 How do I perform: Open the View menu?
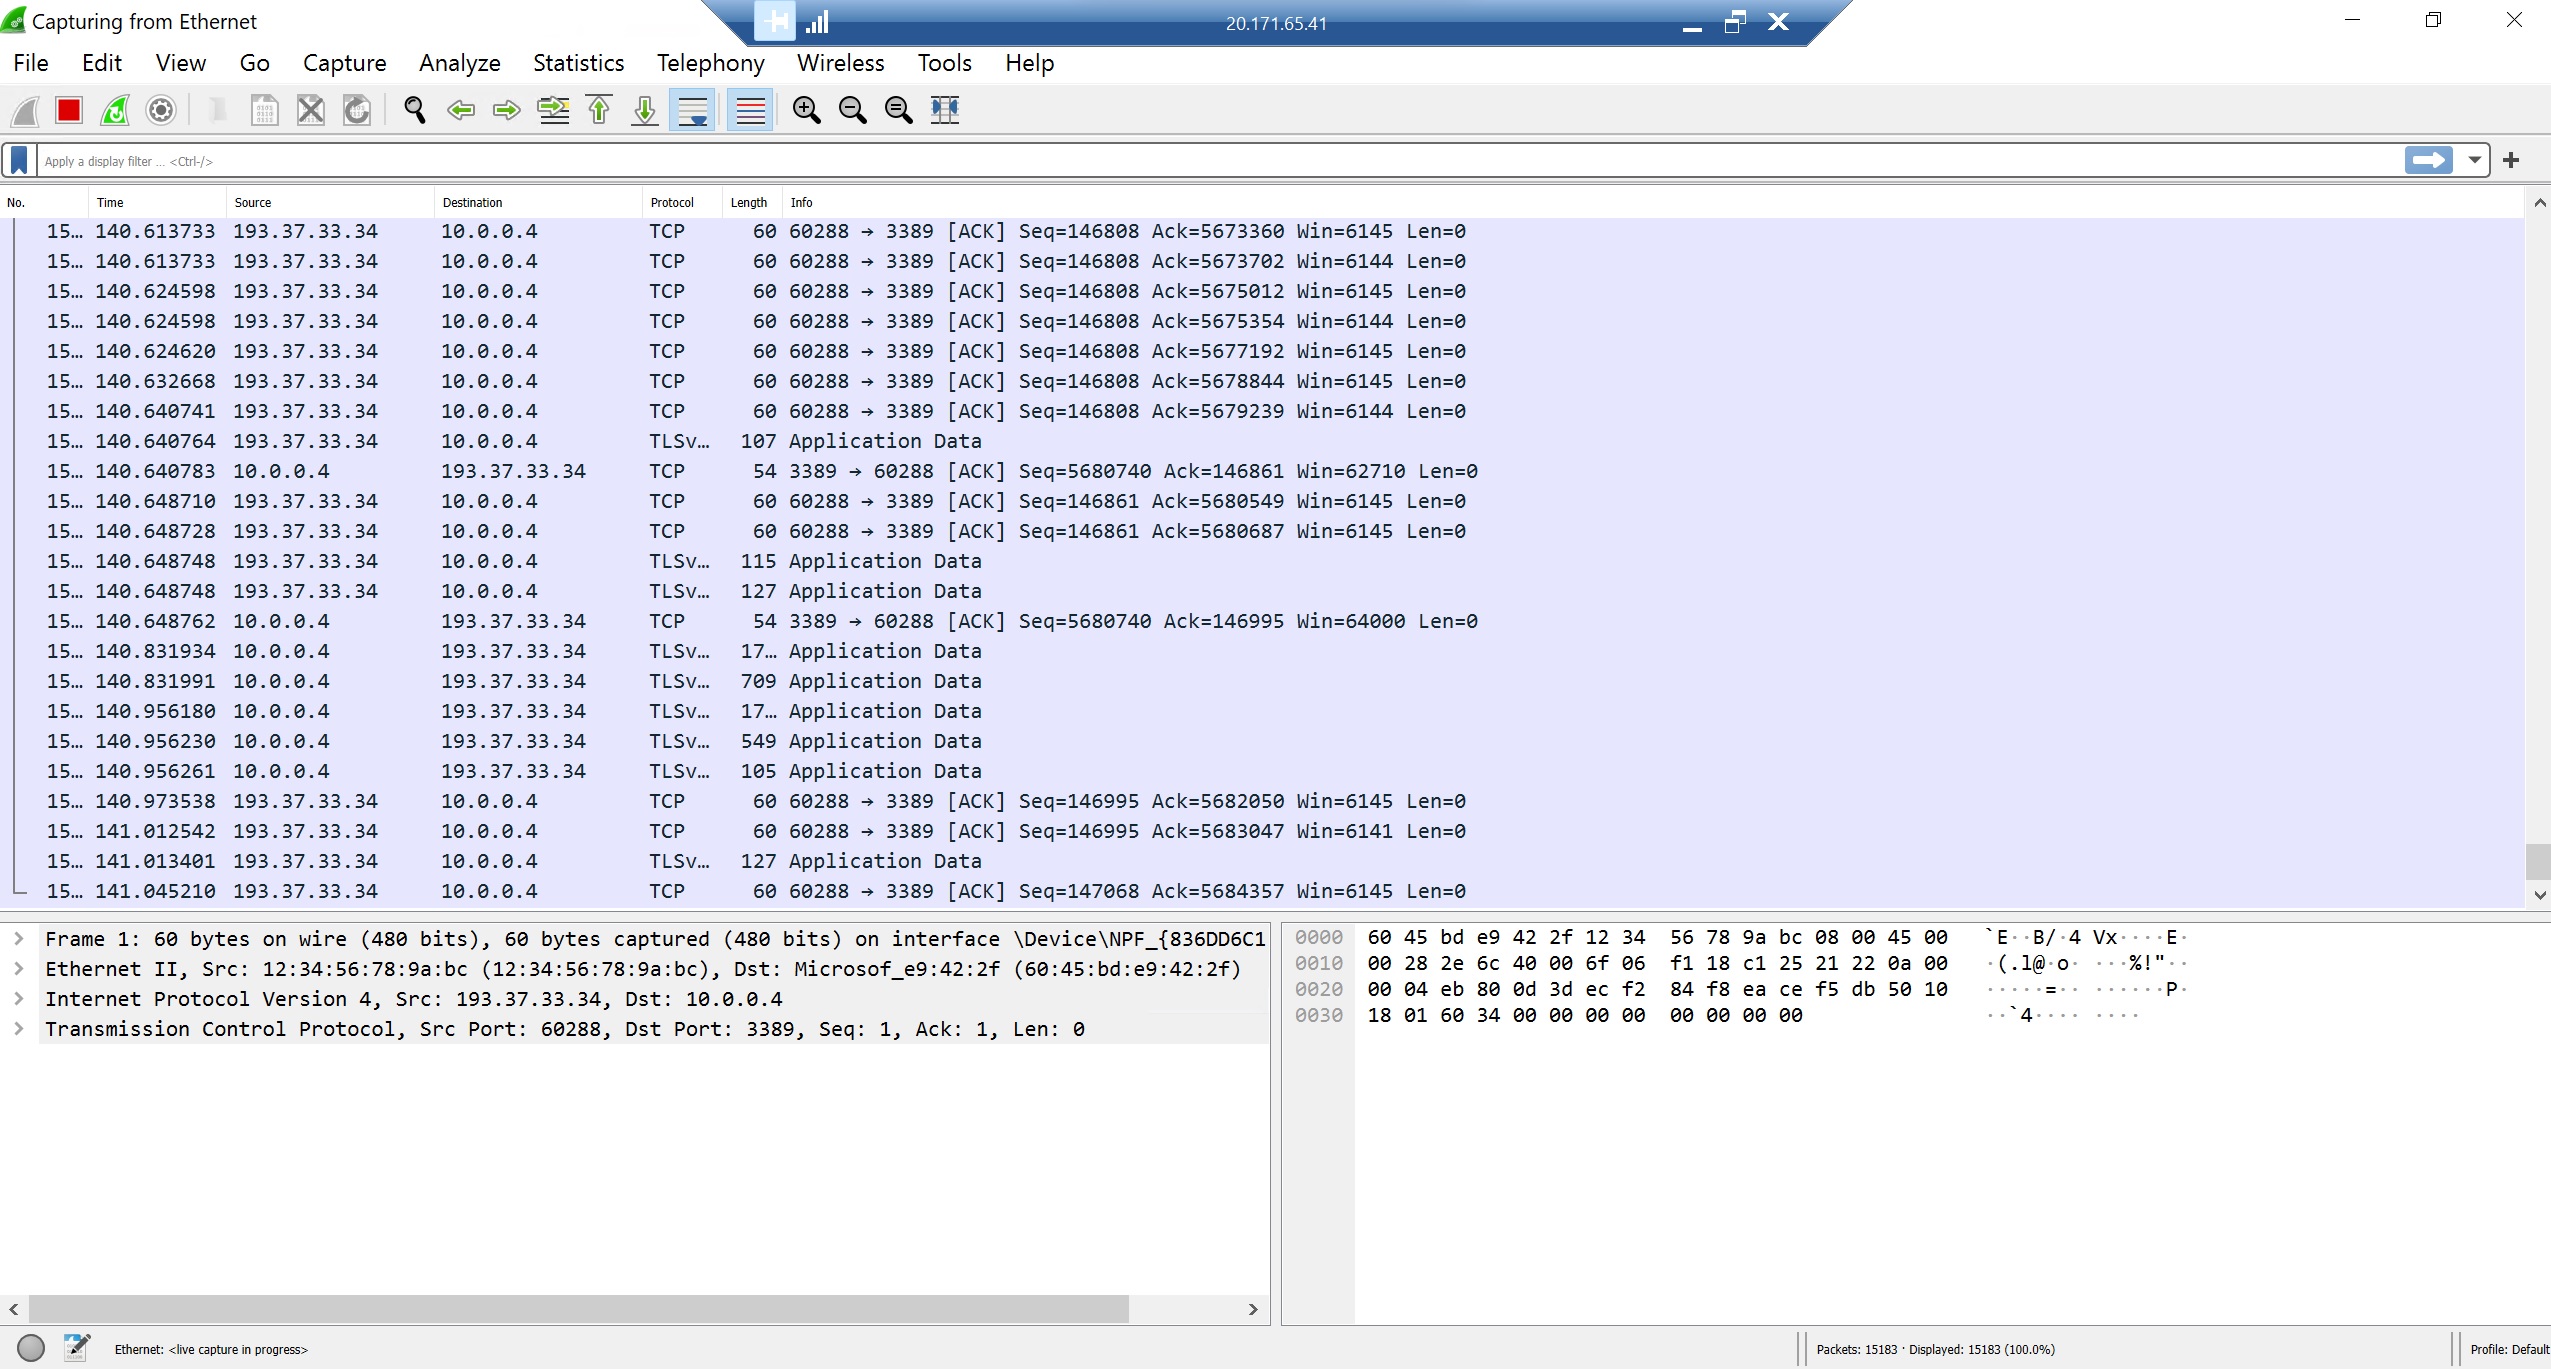click(x=181, y=63)
